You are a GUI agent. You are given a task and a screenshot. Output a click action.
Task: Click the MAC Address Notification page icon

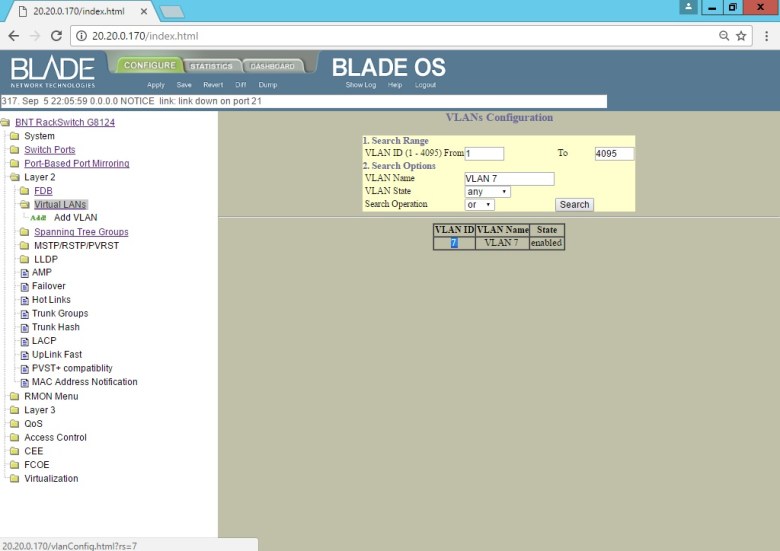coord(24,382)
